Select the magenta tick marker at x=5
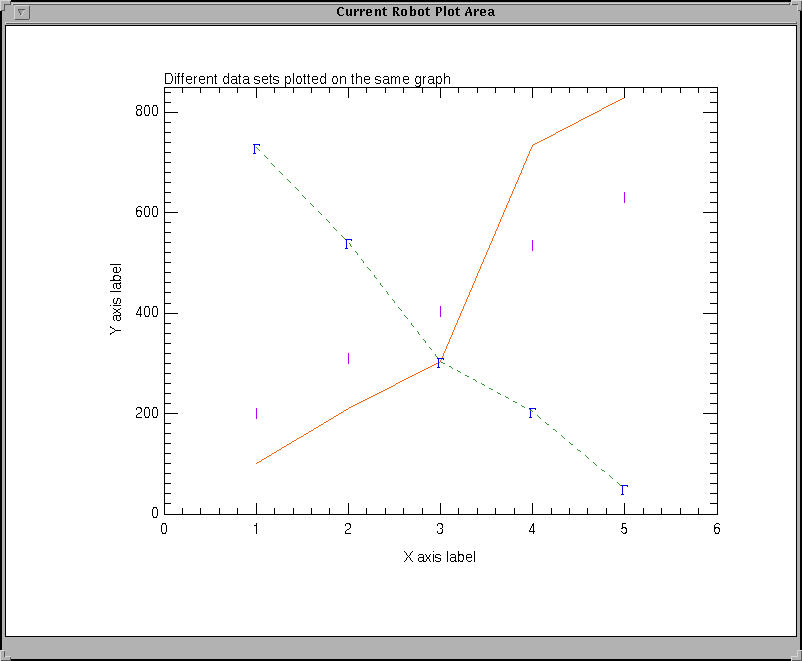802x661 pixels. (624, 197)
